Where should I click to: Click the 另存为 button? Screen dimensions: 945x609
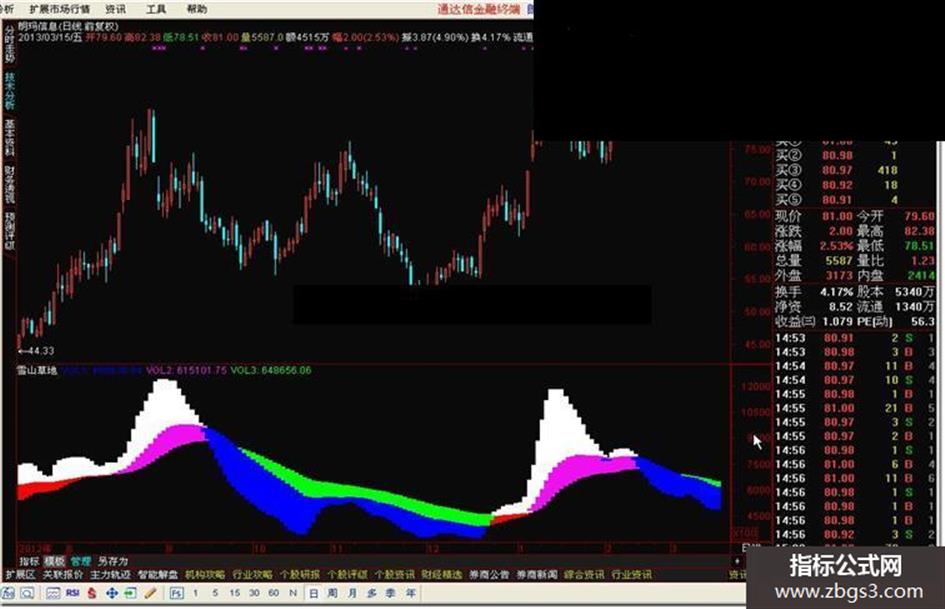click(113, 561)
